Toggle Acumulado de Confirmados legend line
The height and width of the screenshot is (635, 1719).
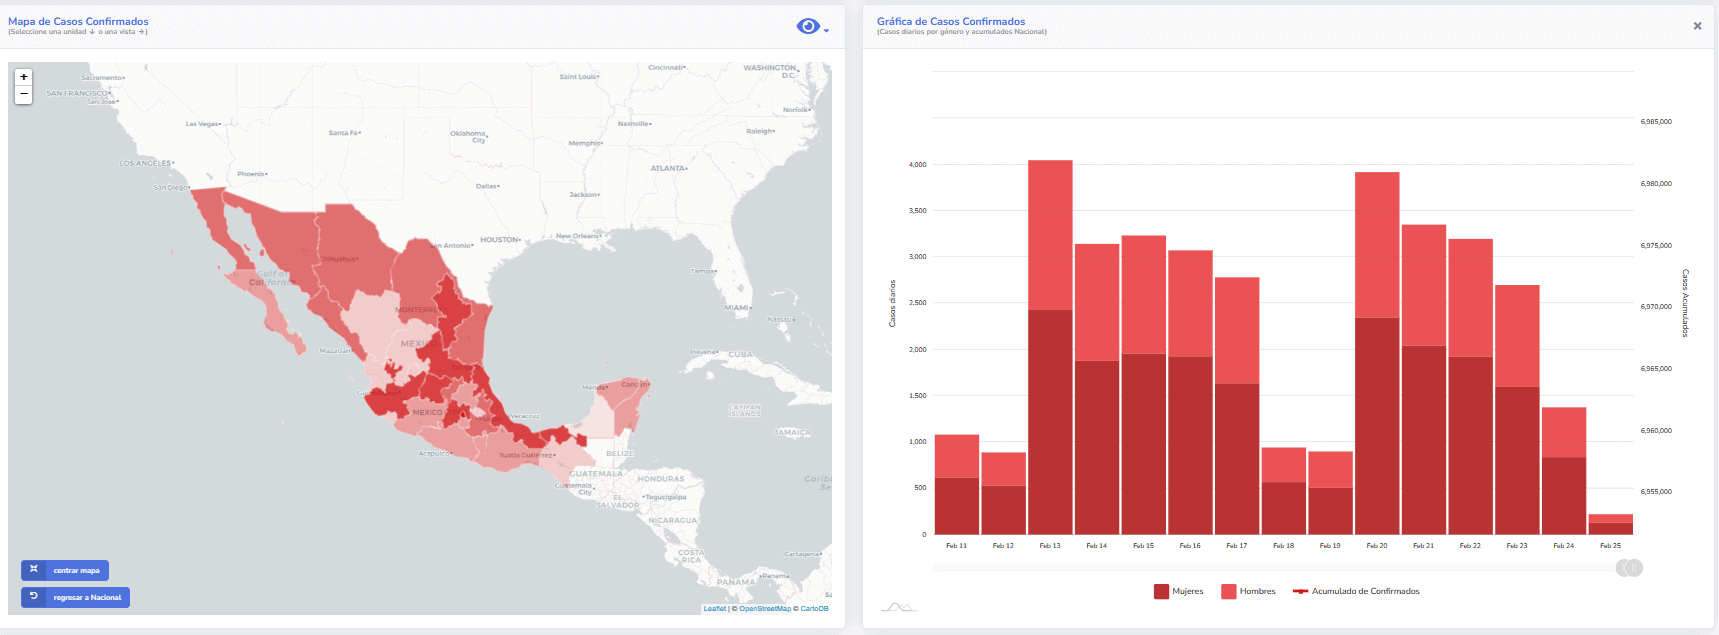tap(1356, 591)
